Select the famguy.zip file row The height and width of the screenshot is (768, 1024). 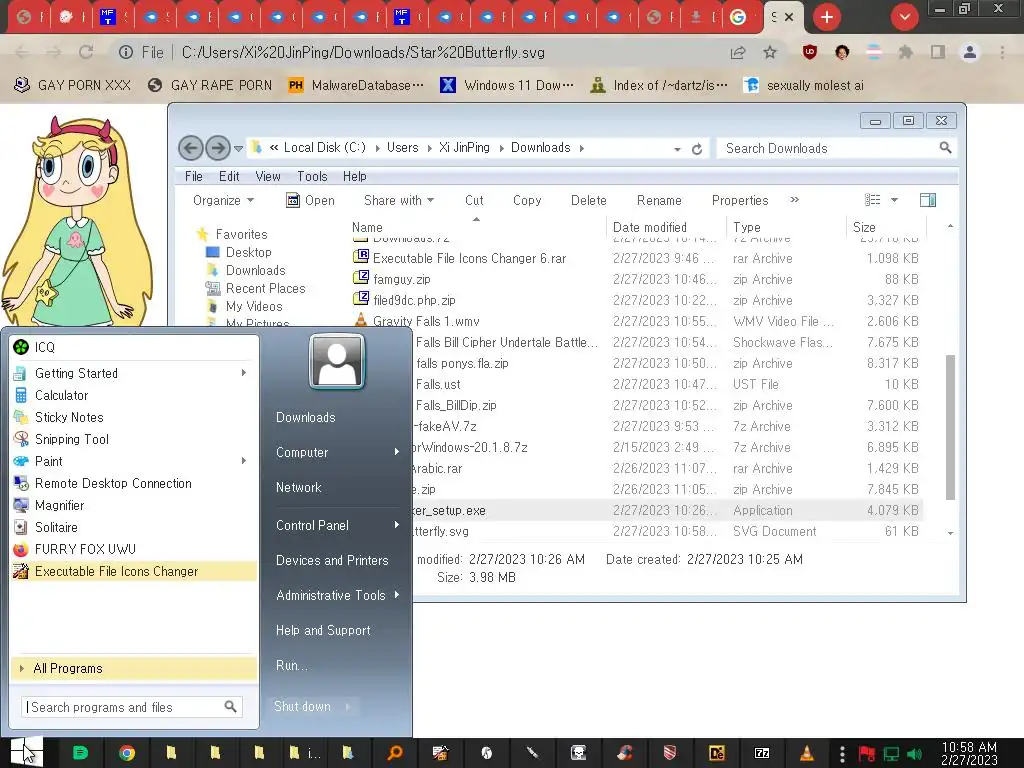pyautogui.click(x=637, y=279)
